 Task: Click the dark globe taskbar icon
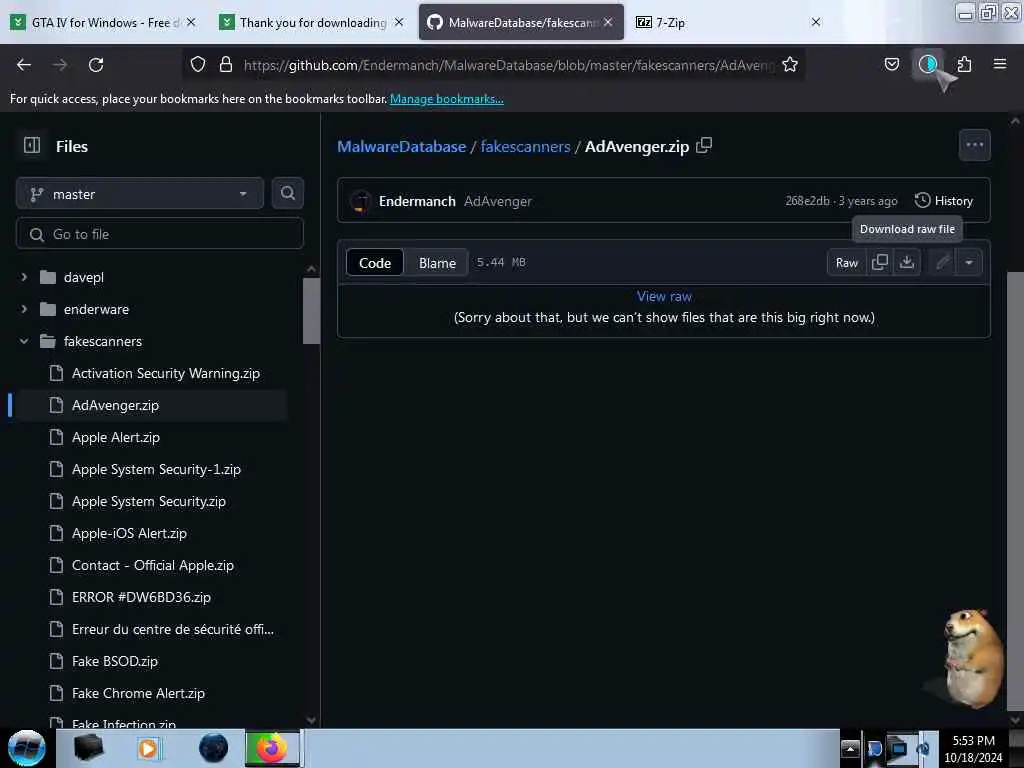click(214, 748)
